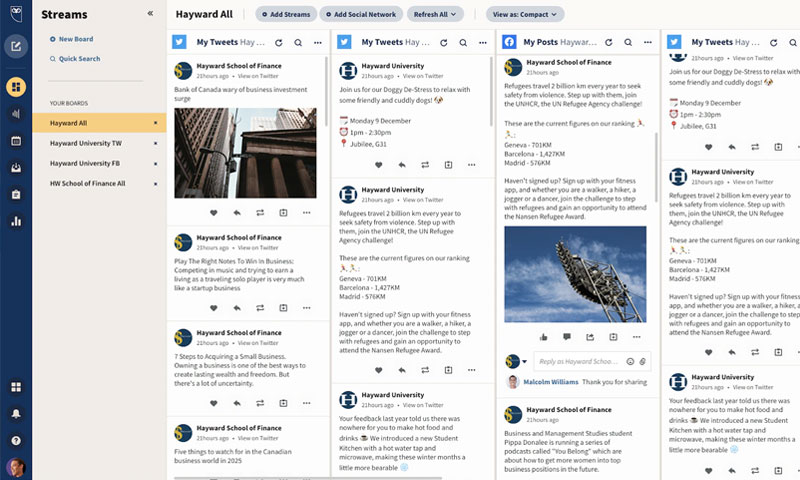Image resolution: width=800 pixels, height=480 pixels.
Task: Like the Doggy De-Stress tweet in second stream
Action: click(379, 165)
